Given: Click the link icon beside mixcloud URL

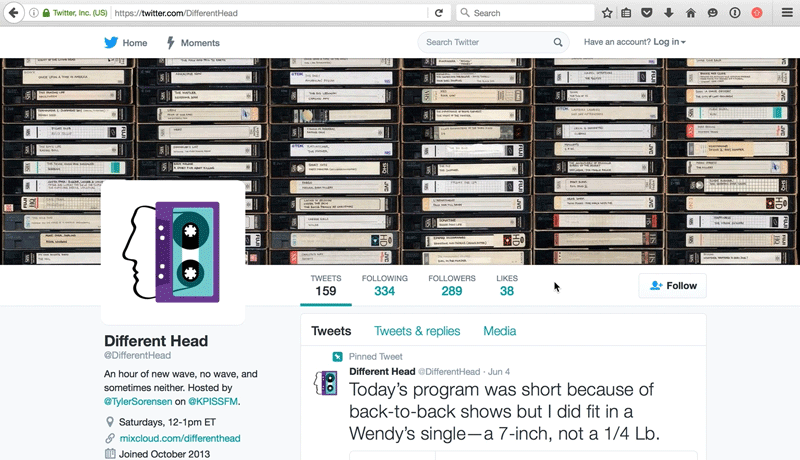Looking at the screenshot, I should [x=110, y=438].
